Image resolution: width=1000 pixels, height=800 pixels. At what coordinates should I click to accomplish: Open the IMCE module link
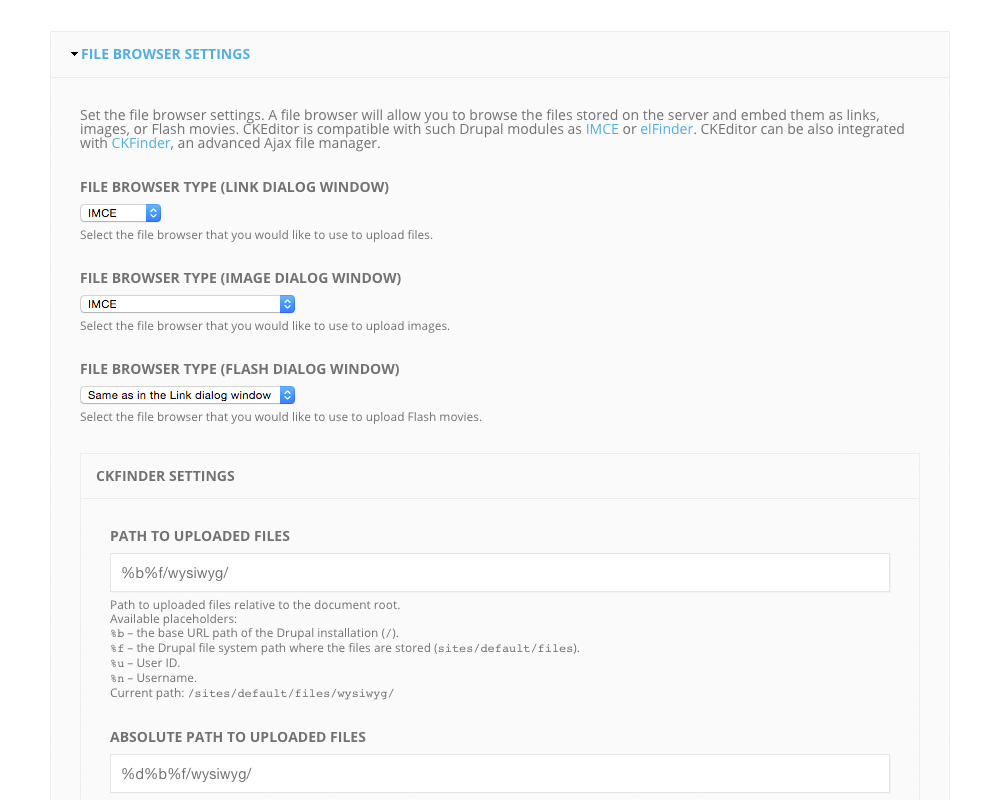(x=602, y=129)
